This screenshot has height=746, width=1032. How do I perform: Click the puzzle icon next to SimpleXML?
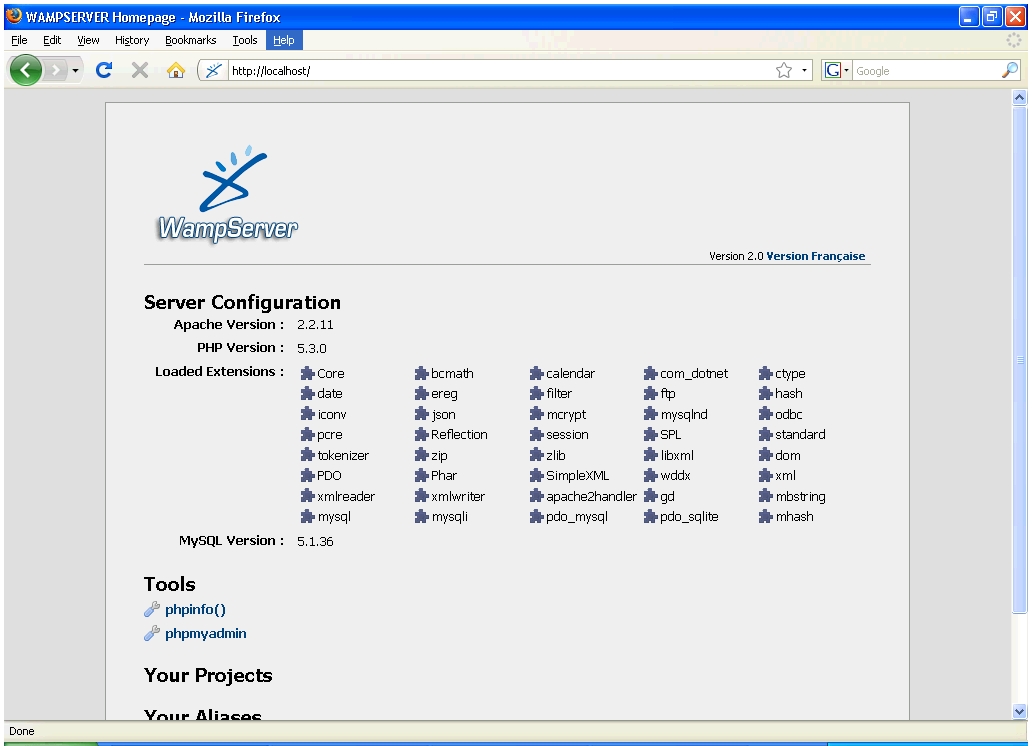point(536,475)
